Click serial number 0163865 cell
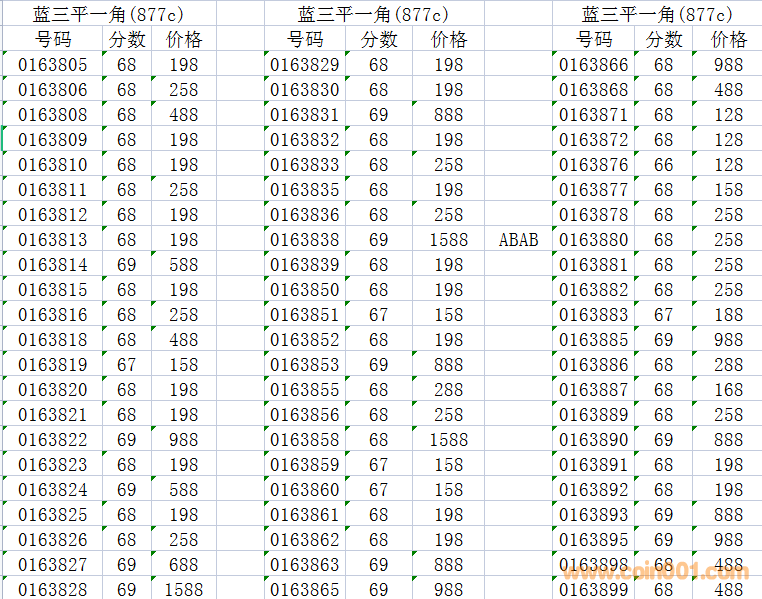Viewport: 762px width, 599px height. pos(305,590)
